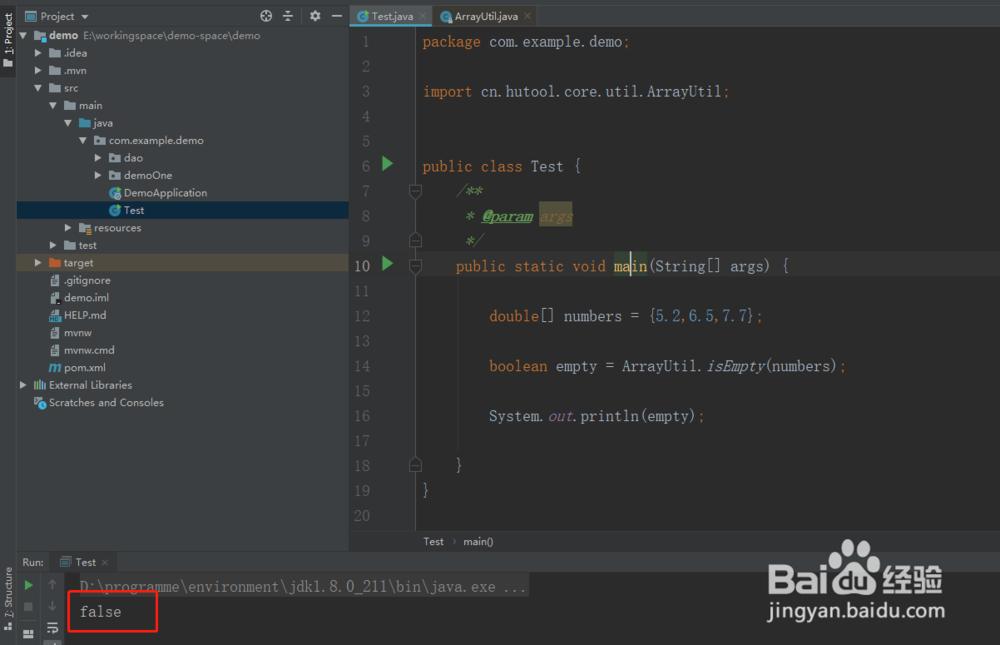Collapse the demo project root node

coord(24,35)
